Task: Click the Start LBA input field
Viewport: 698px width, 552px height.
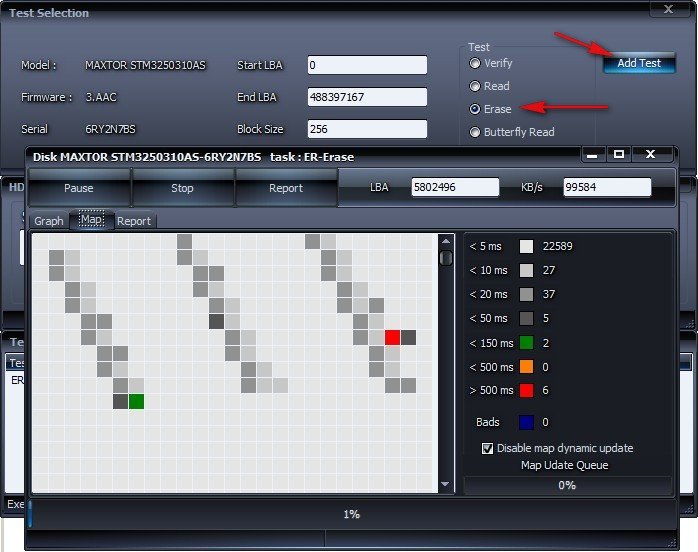Action: pos(367,65)
